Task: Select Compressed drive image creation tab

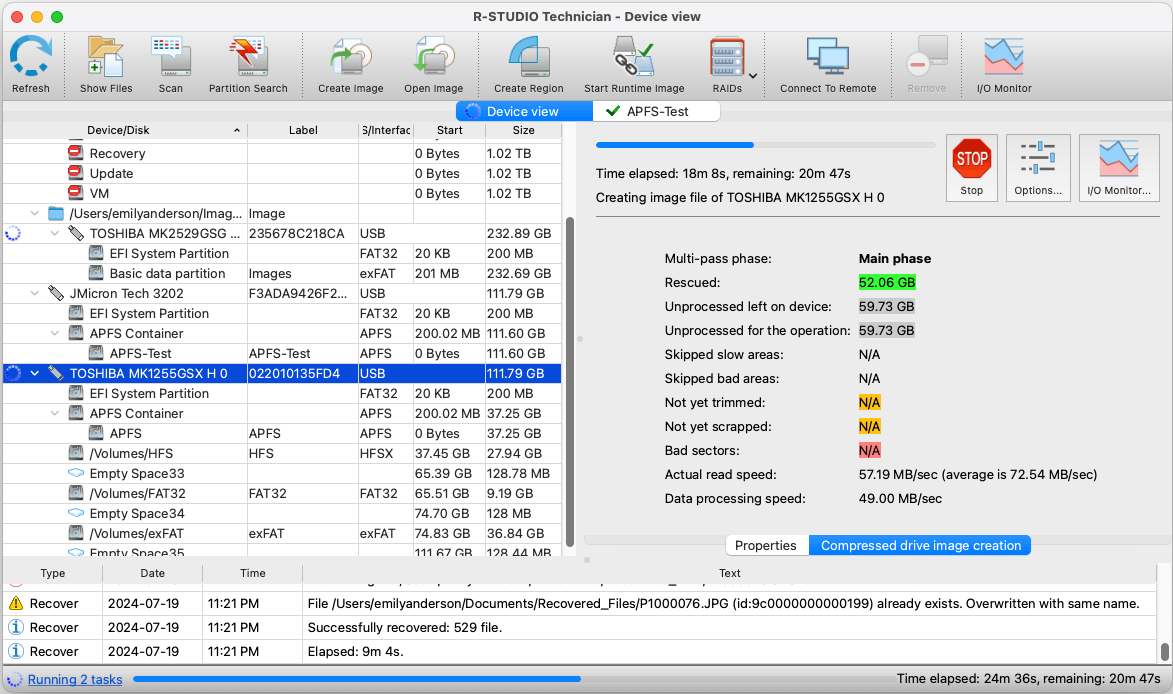Action: [920, 545]
